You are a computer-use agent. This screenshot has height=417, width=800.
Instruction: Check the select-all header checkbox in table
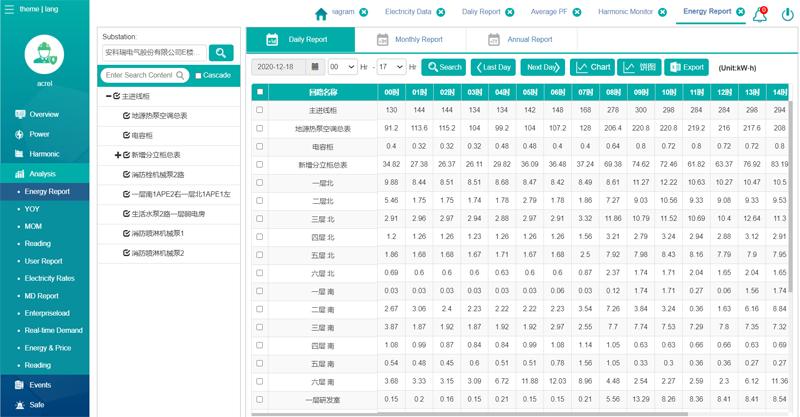(x=260, y=92)
